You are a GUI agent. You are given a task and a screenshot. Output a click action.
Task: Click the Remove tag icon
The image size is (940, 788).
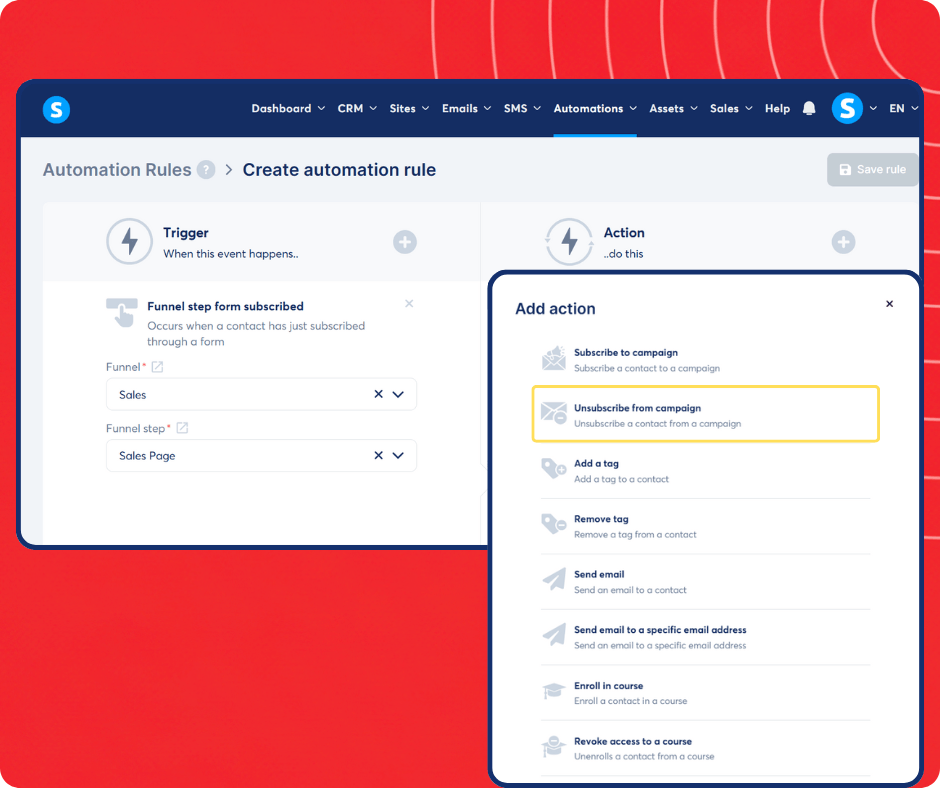tap(553, 524)
